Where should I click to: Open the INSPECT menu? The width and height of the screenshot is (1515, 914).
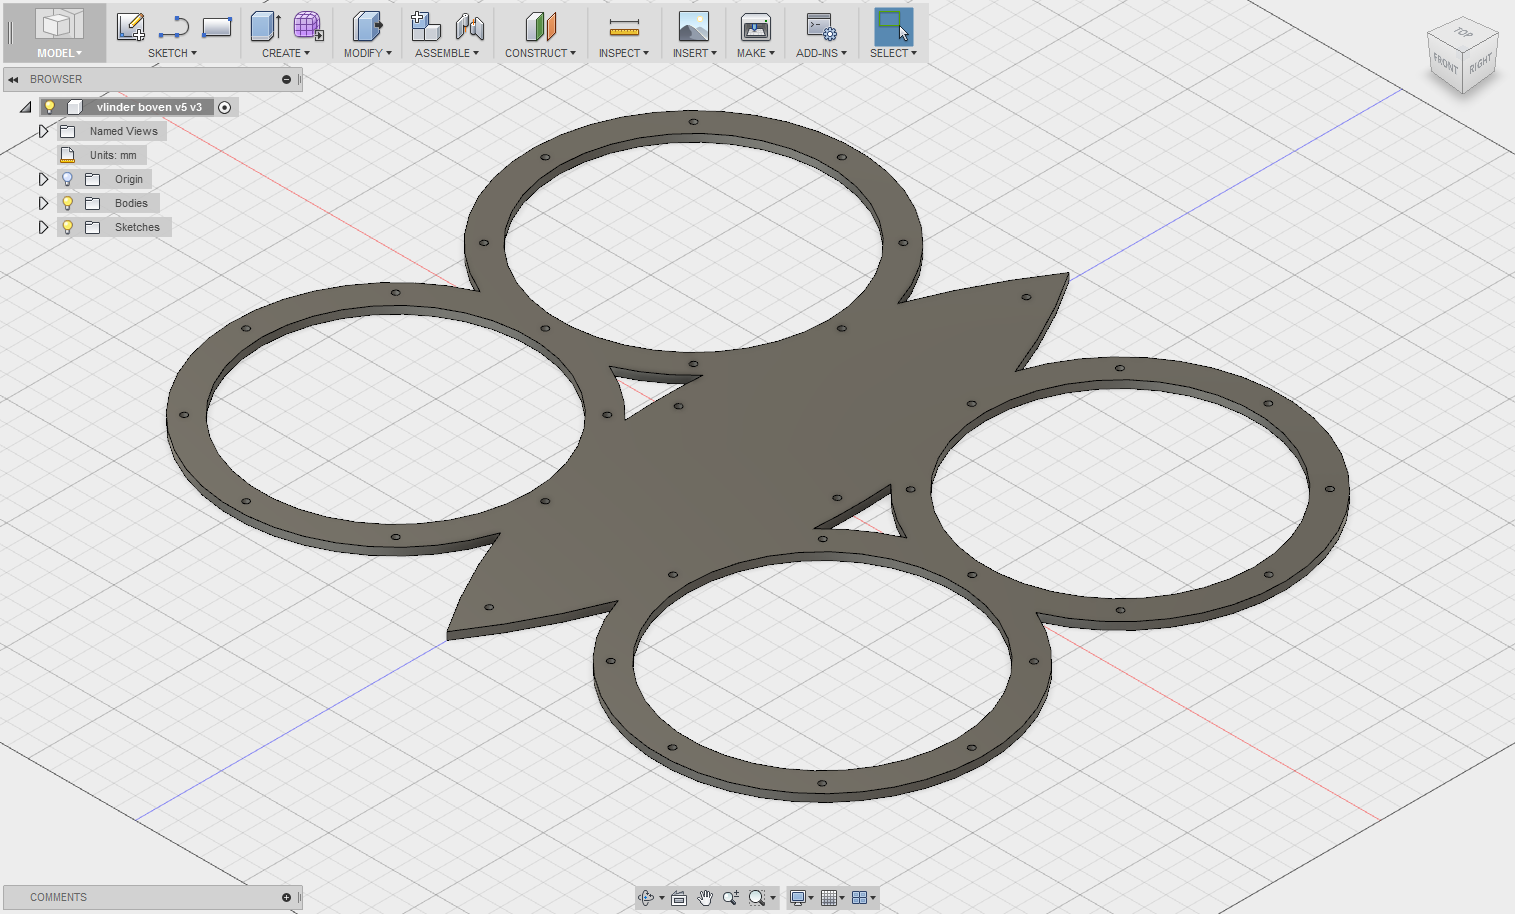624,53
